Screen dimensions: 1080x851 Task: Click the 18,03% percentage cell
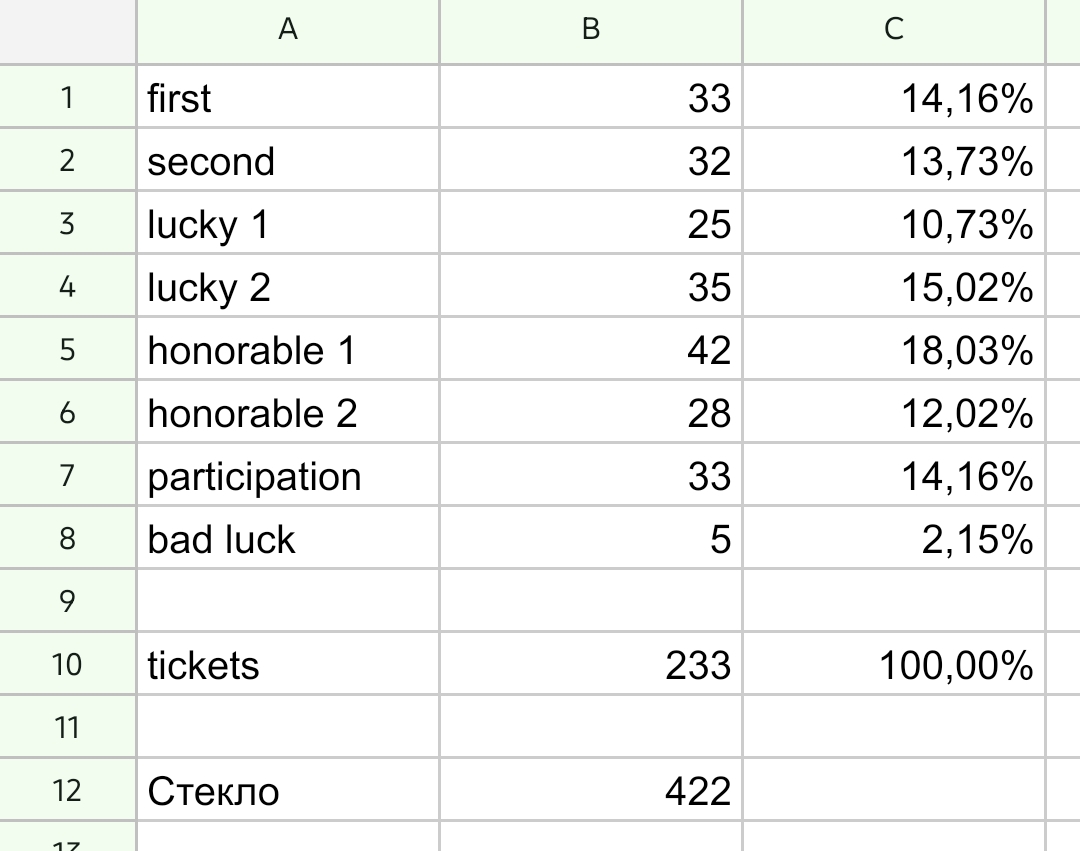[x=893, y=350]
